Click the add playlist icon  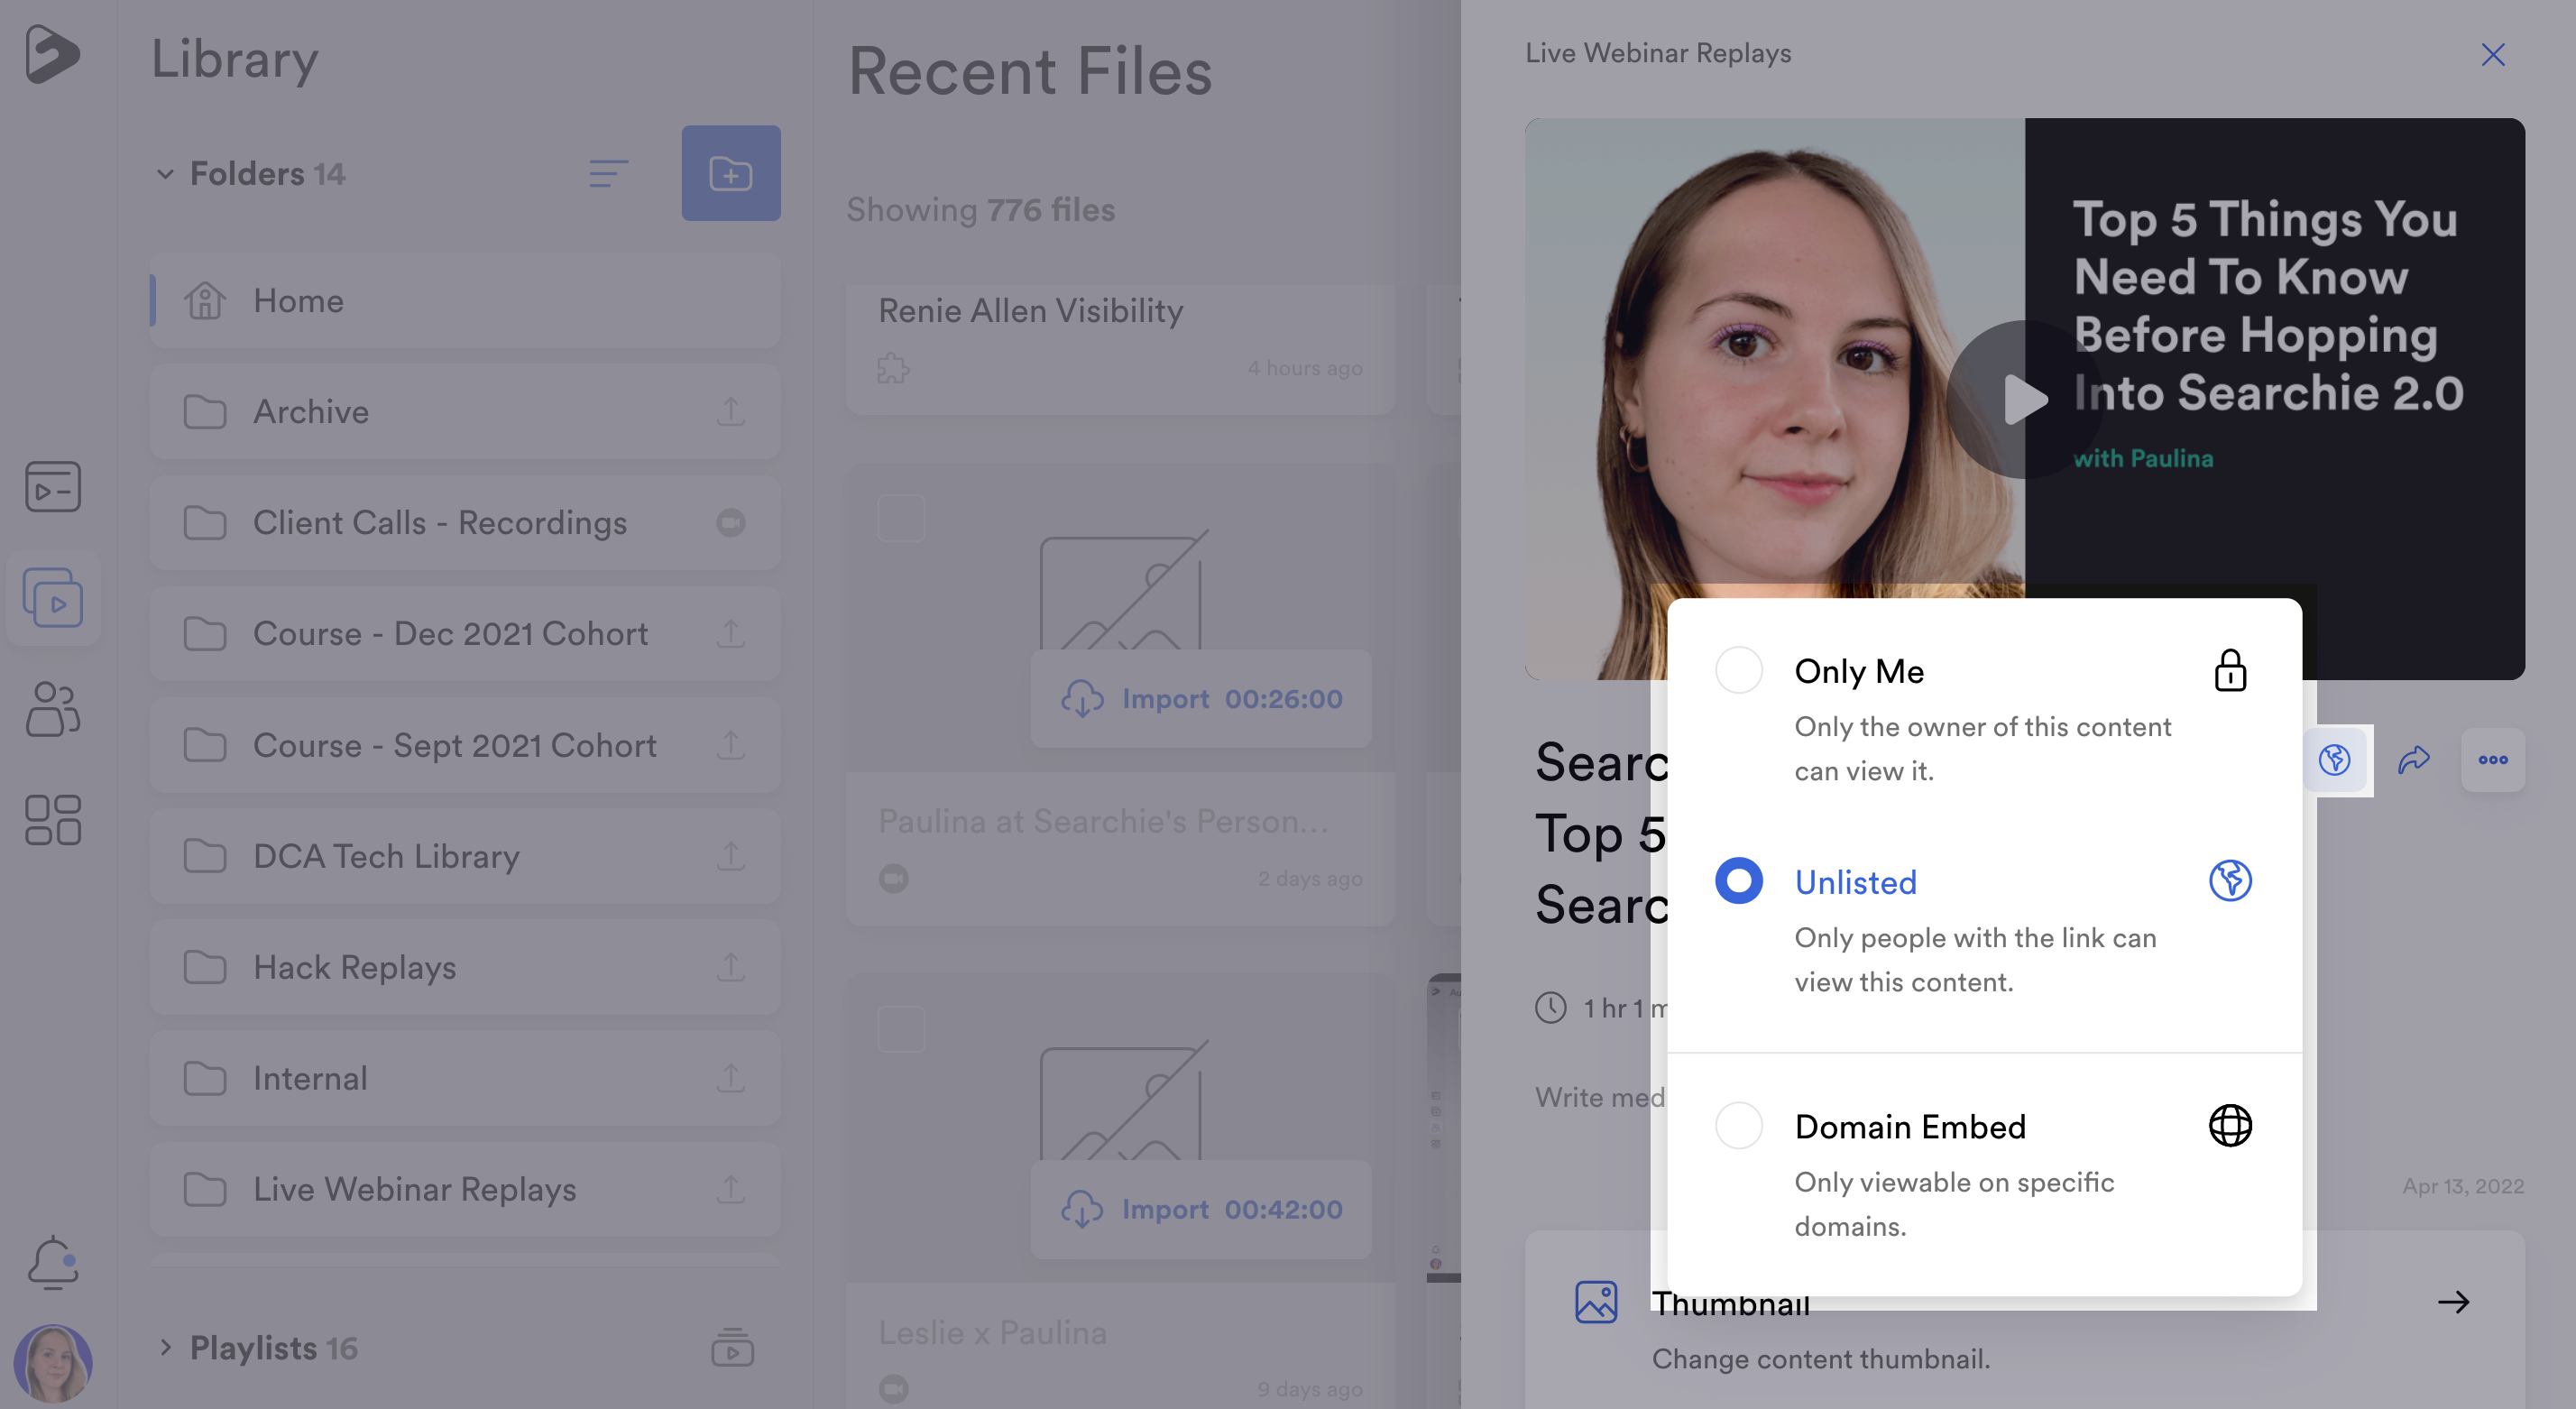[x=732, y=1347]
